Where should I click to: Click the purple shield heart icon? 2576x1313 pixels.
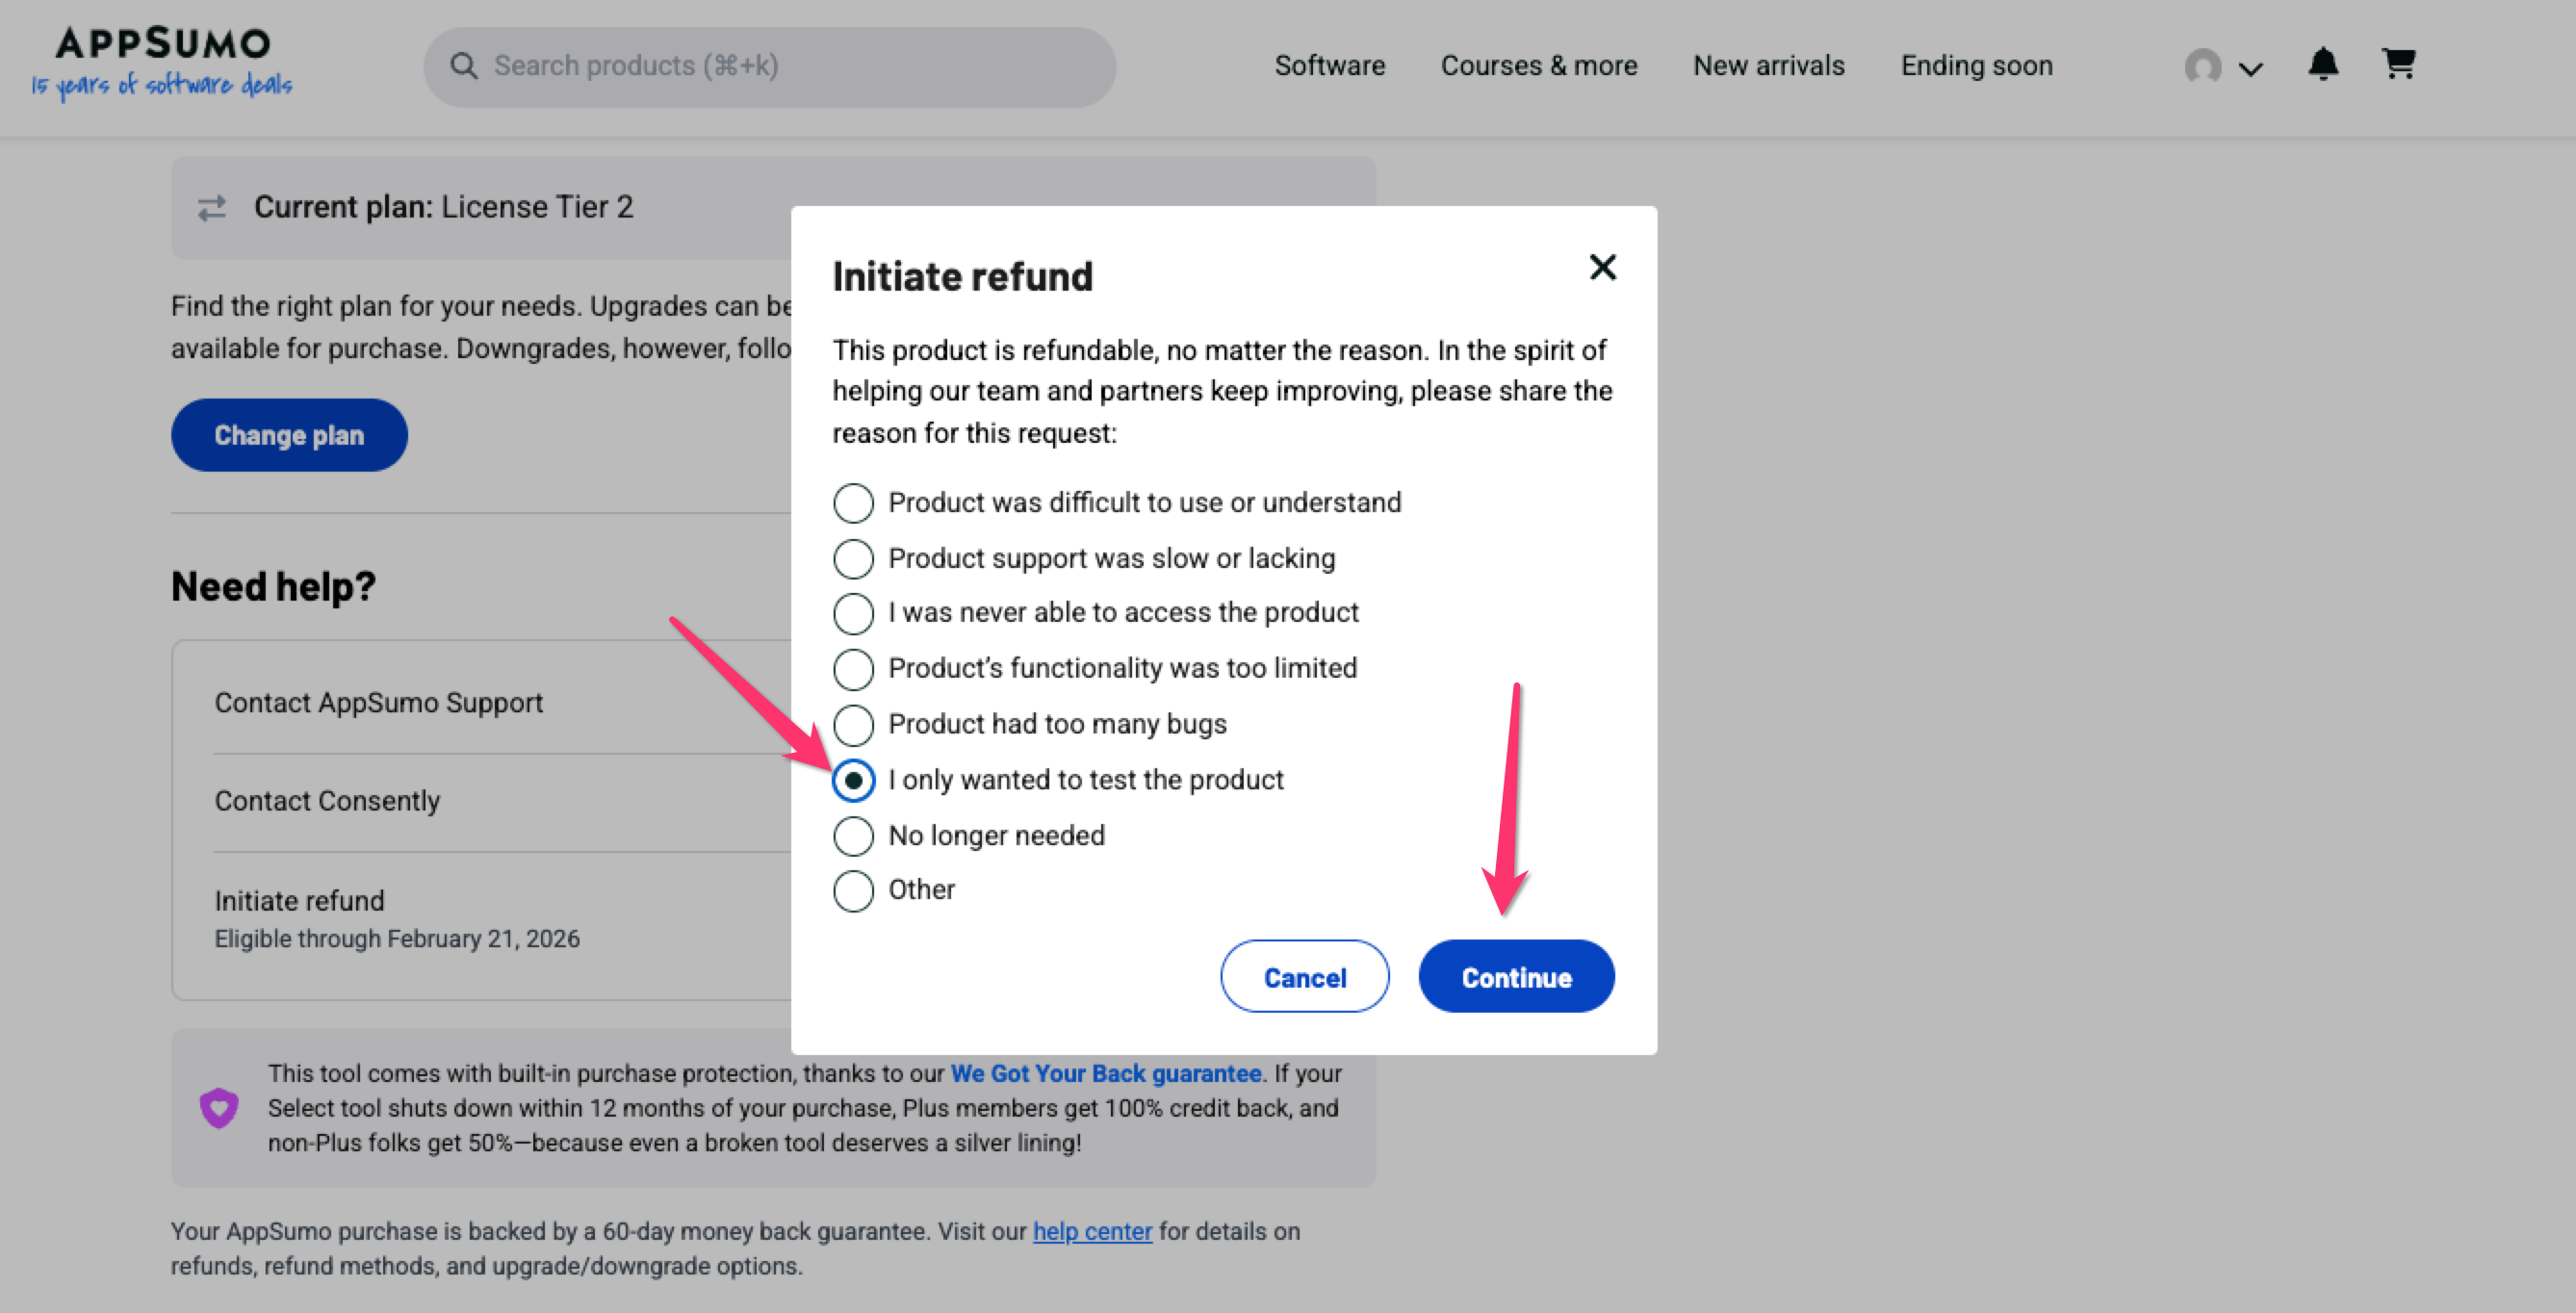(219, 1107)
